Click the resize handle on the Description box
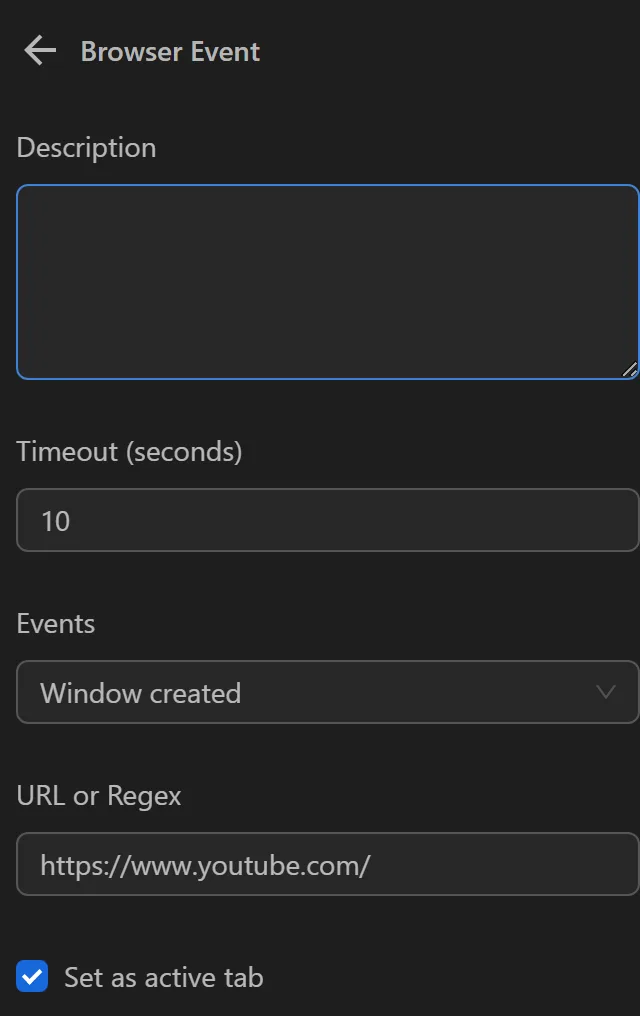640x1016 pixels. click(630, 370)
